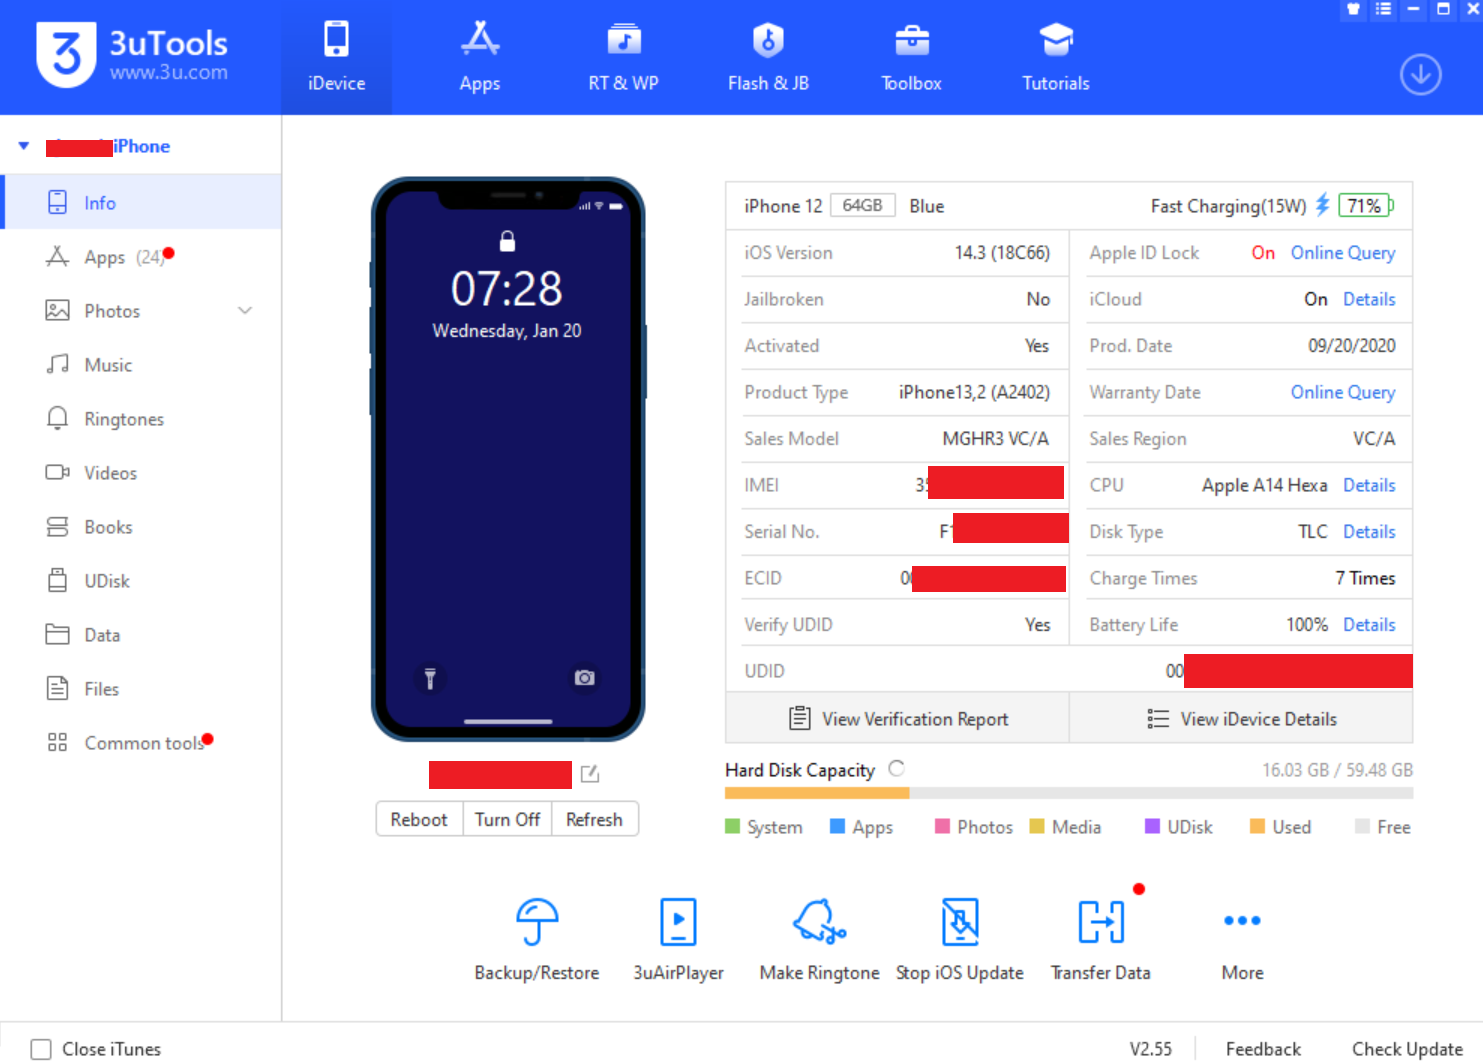The height and width of the screenshot is (1063, 1483).
Task: Open Books in the sidebar
Action: [142, 527]
